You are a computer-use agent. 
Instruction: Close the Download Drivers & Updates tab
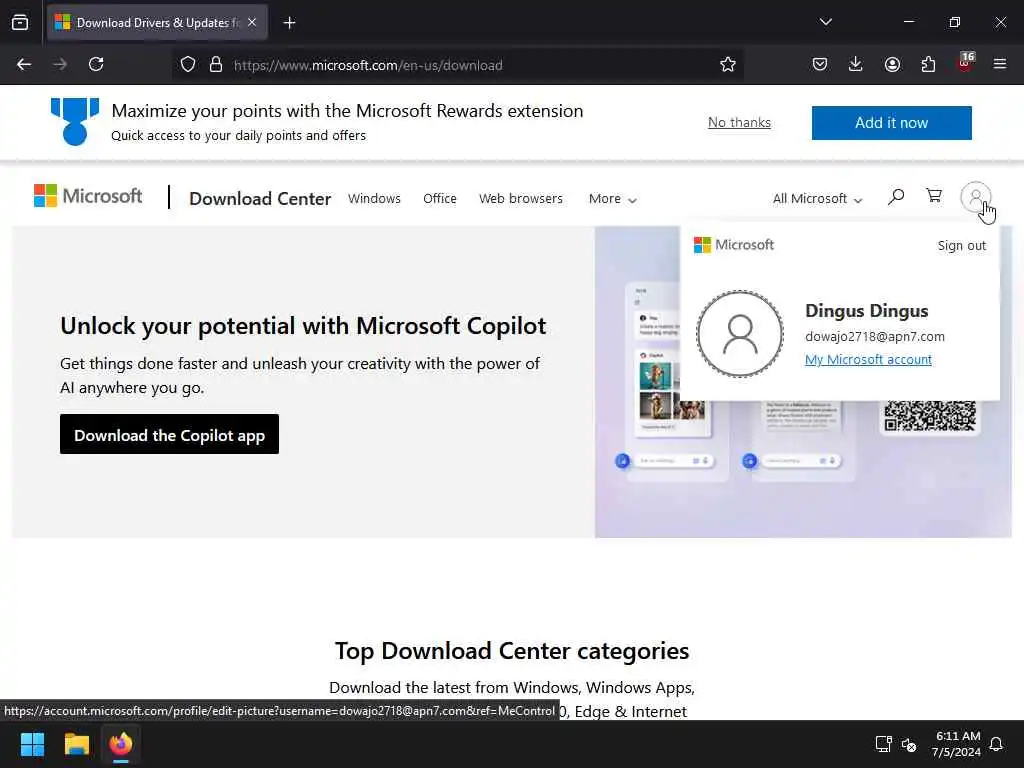coord(252,23)
